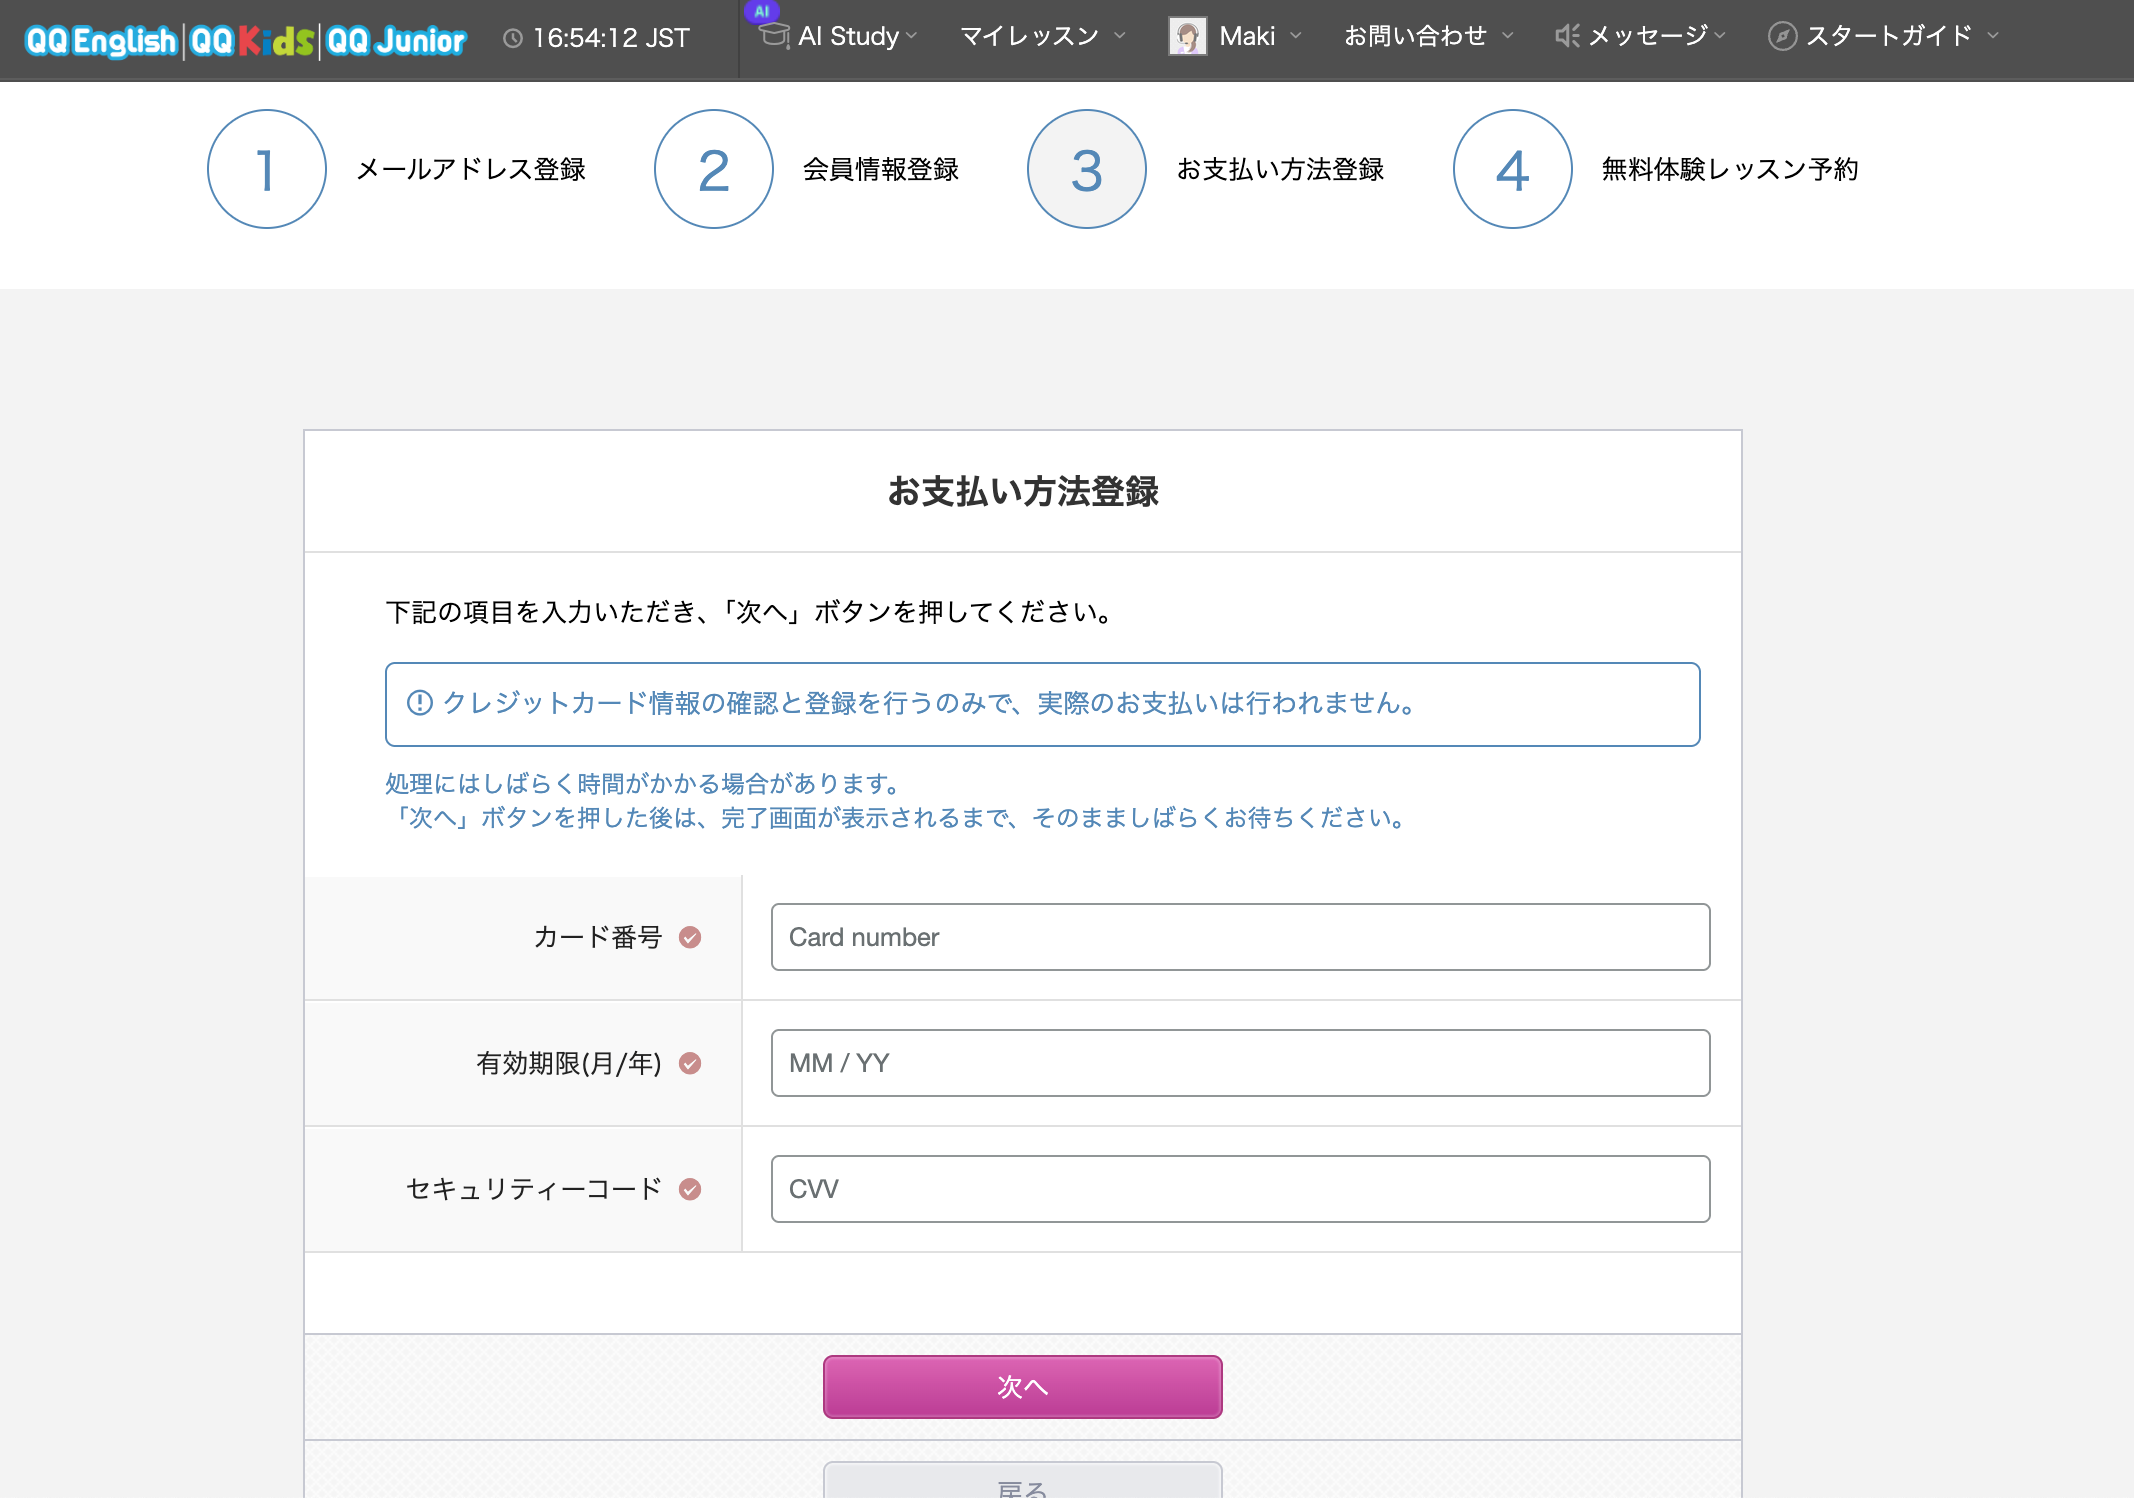2134x1498 pixels.
Task: Click the 次へ button
Action: 1022,1386
